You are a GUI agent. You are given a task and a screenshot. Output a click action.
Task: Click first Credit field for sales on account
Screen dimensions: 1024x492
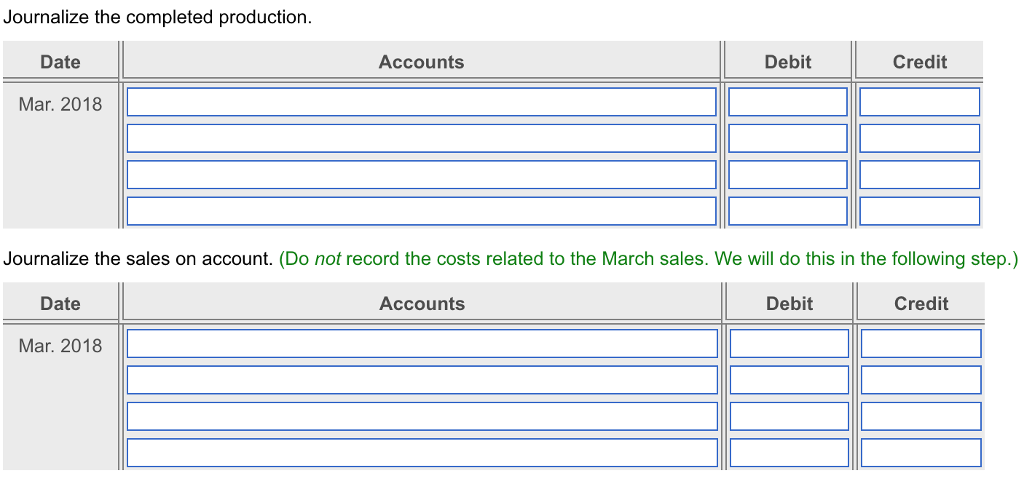coord(921,344)
